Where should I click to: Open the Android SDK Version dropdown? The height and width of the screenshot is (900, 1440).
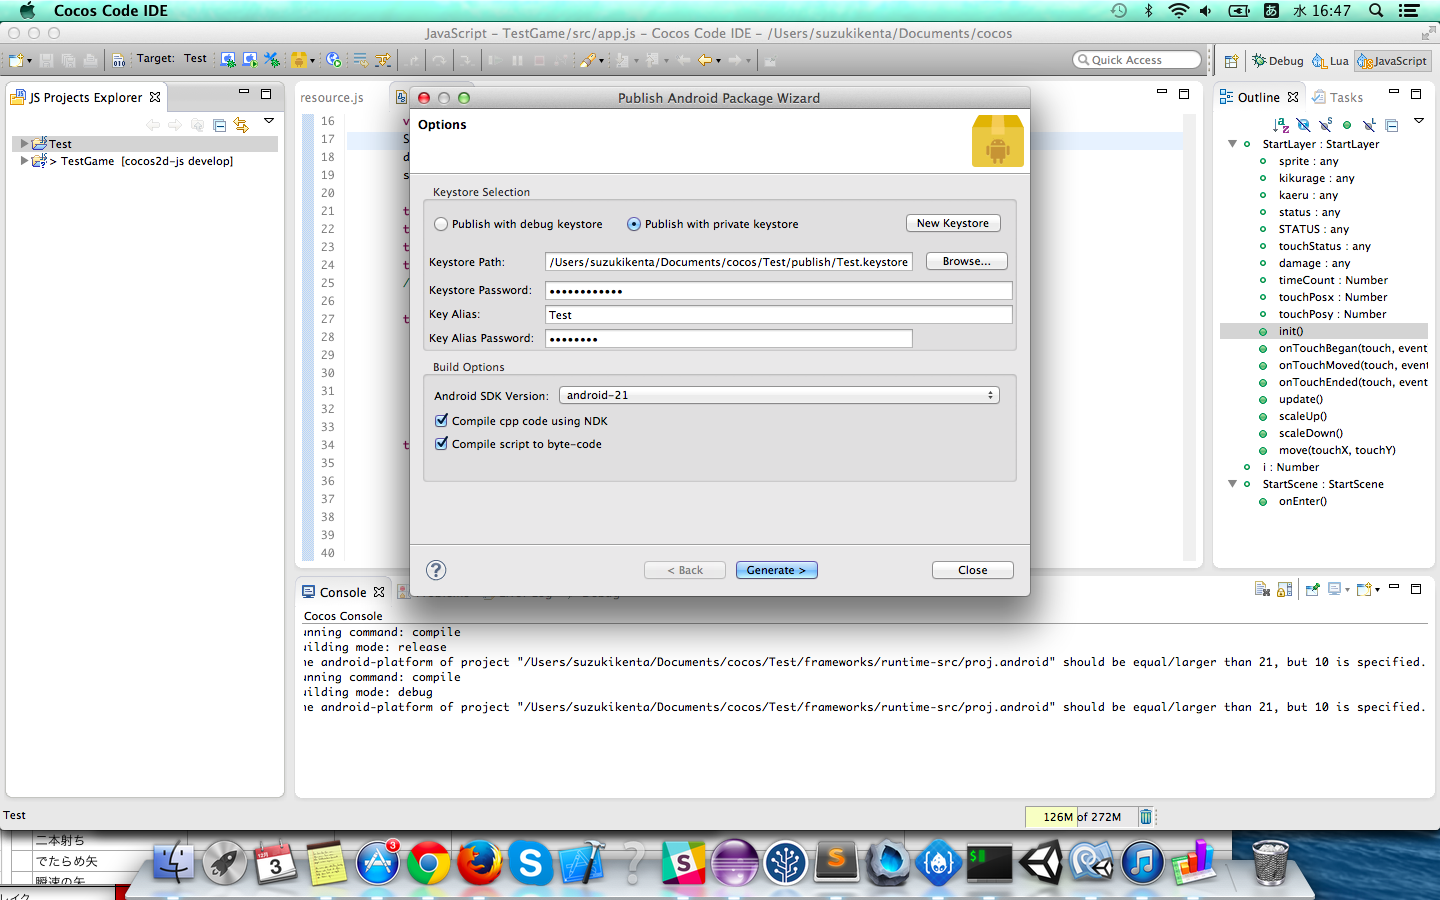[x=779, y=395]
